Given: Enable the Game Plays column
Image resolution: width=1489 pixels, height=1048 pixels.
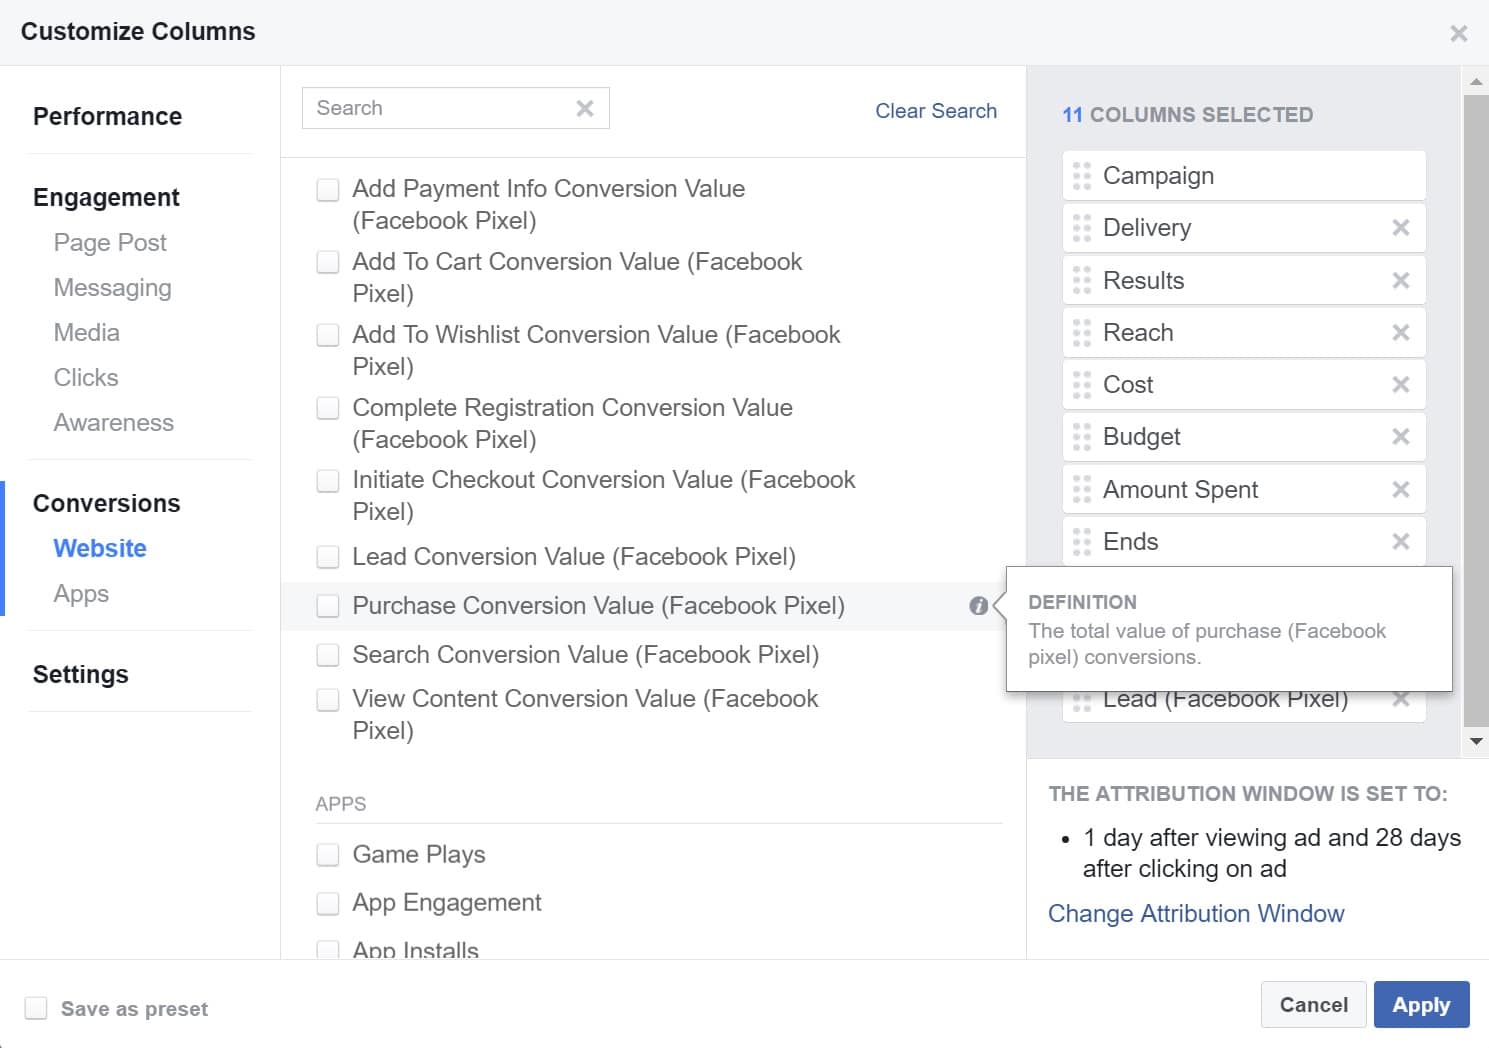Looking at the screenshot, I should pos(327,854).
